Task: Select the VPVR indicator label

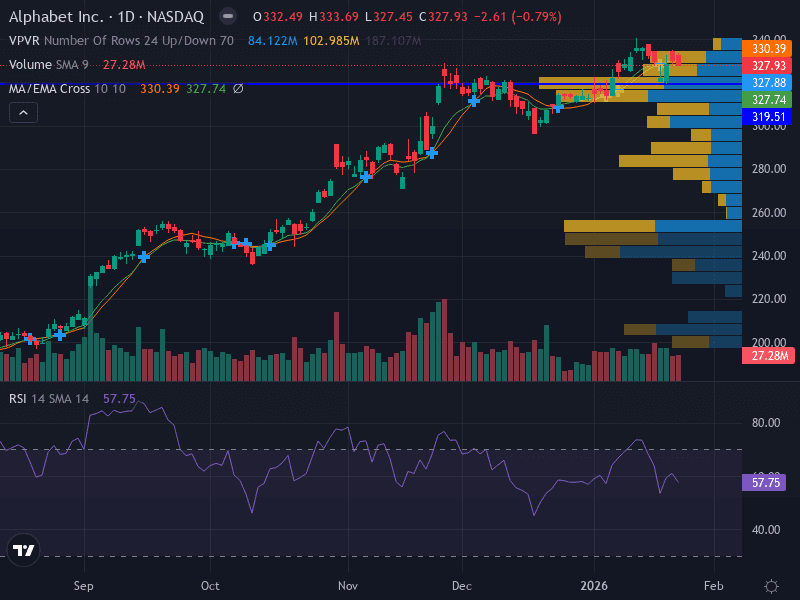Action: tap(121, 41)
